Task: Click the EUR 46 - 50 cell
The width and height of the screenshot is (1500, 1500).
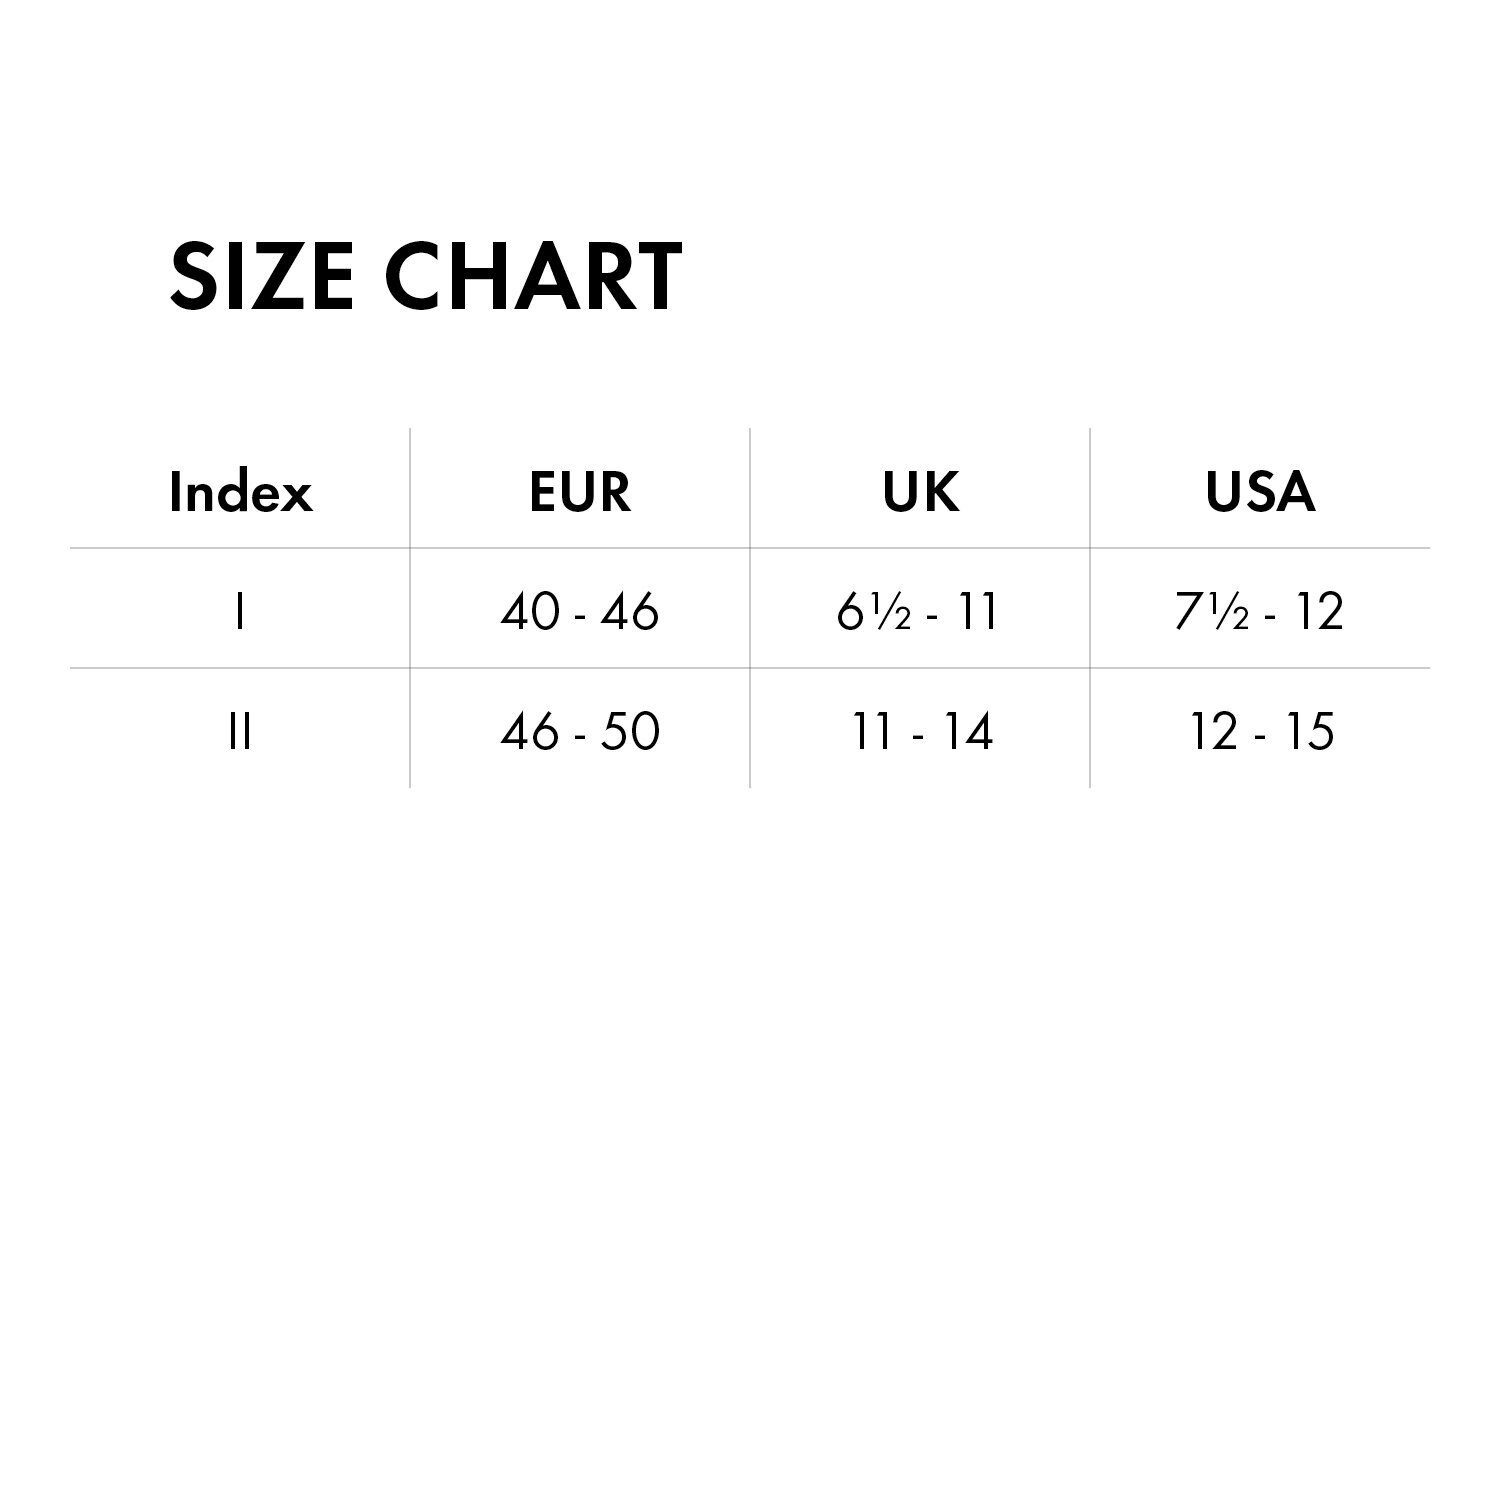Action: tap(580, 731)
